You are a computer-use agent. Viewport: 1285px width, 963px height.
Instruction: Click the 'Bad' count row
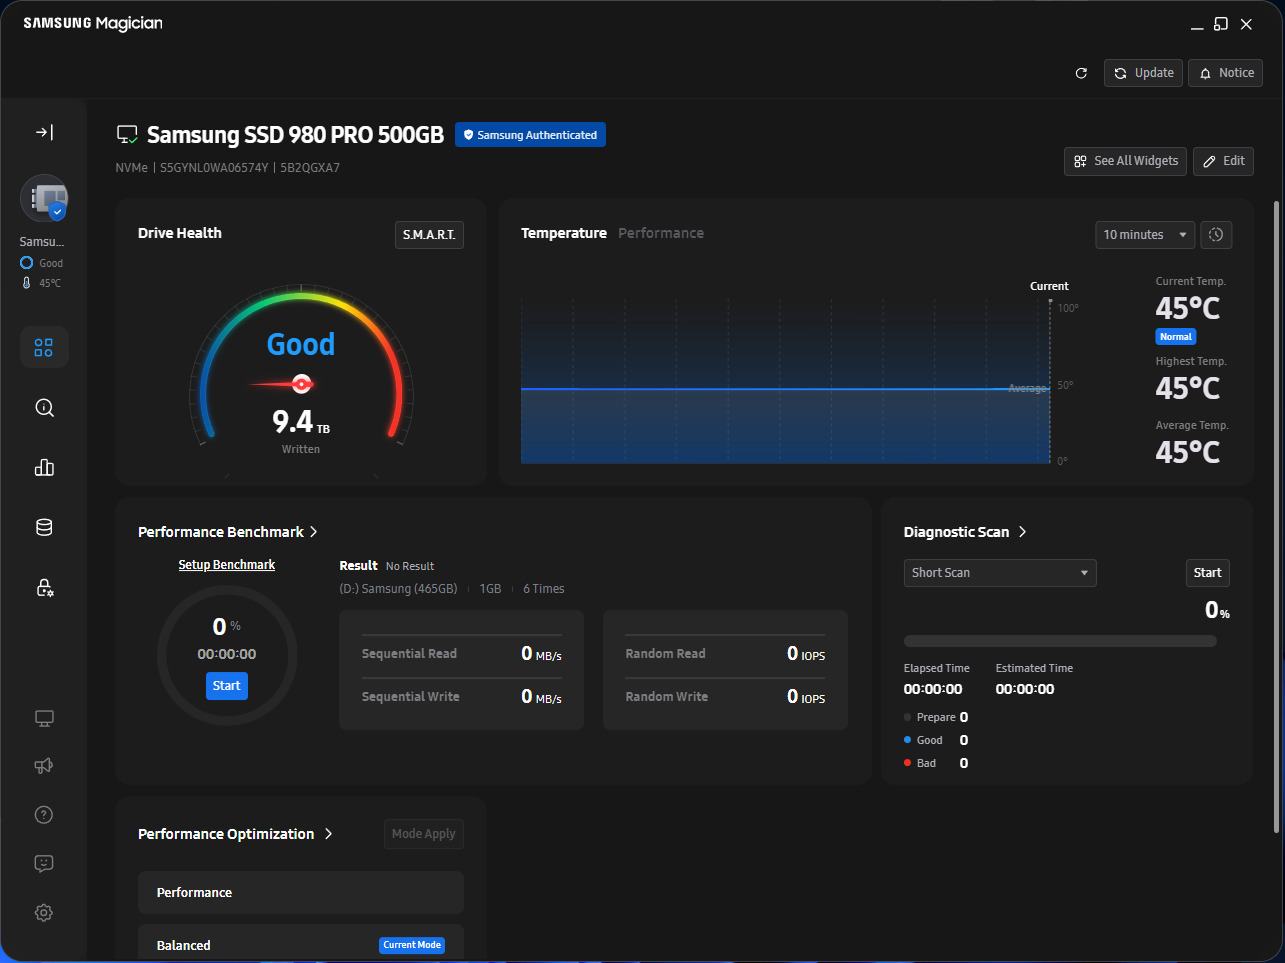(936, 763)
